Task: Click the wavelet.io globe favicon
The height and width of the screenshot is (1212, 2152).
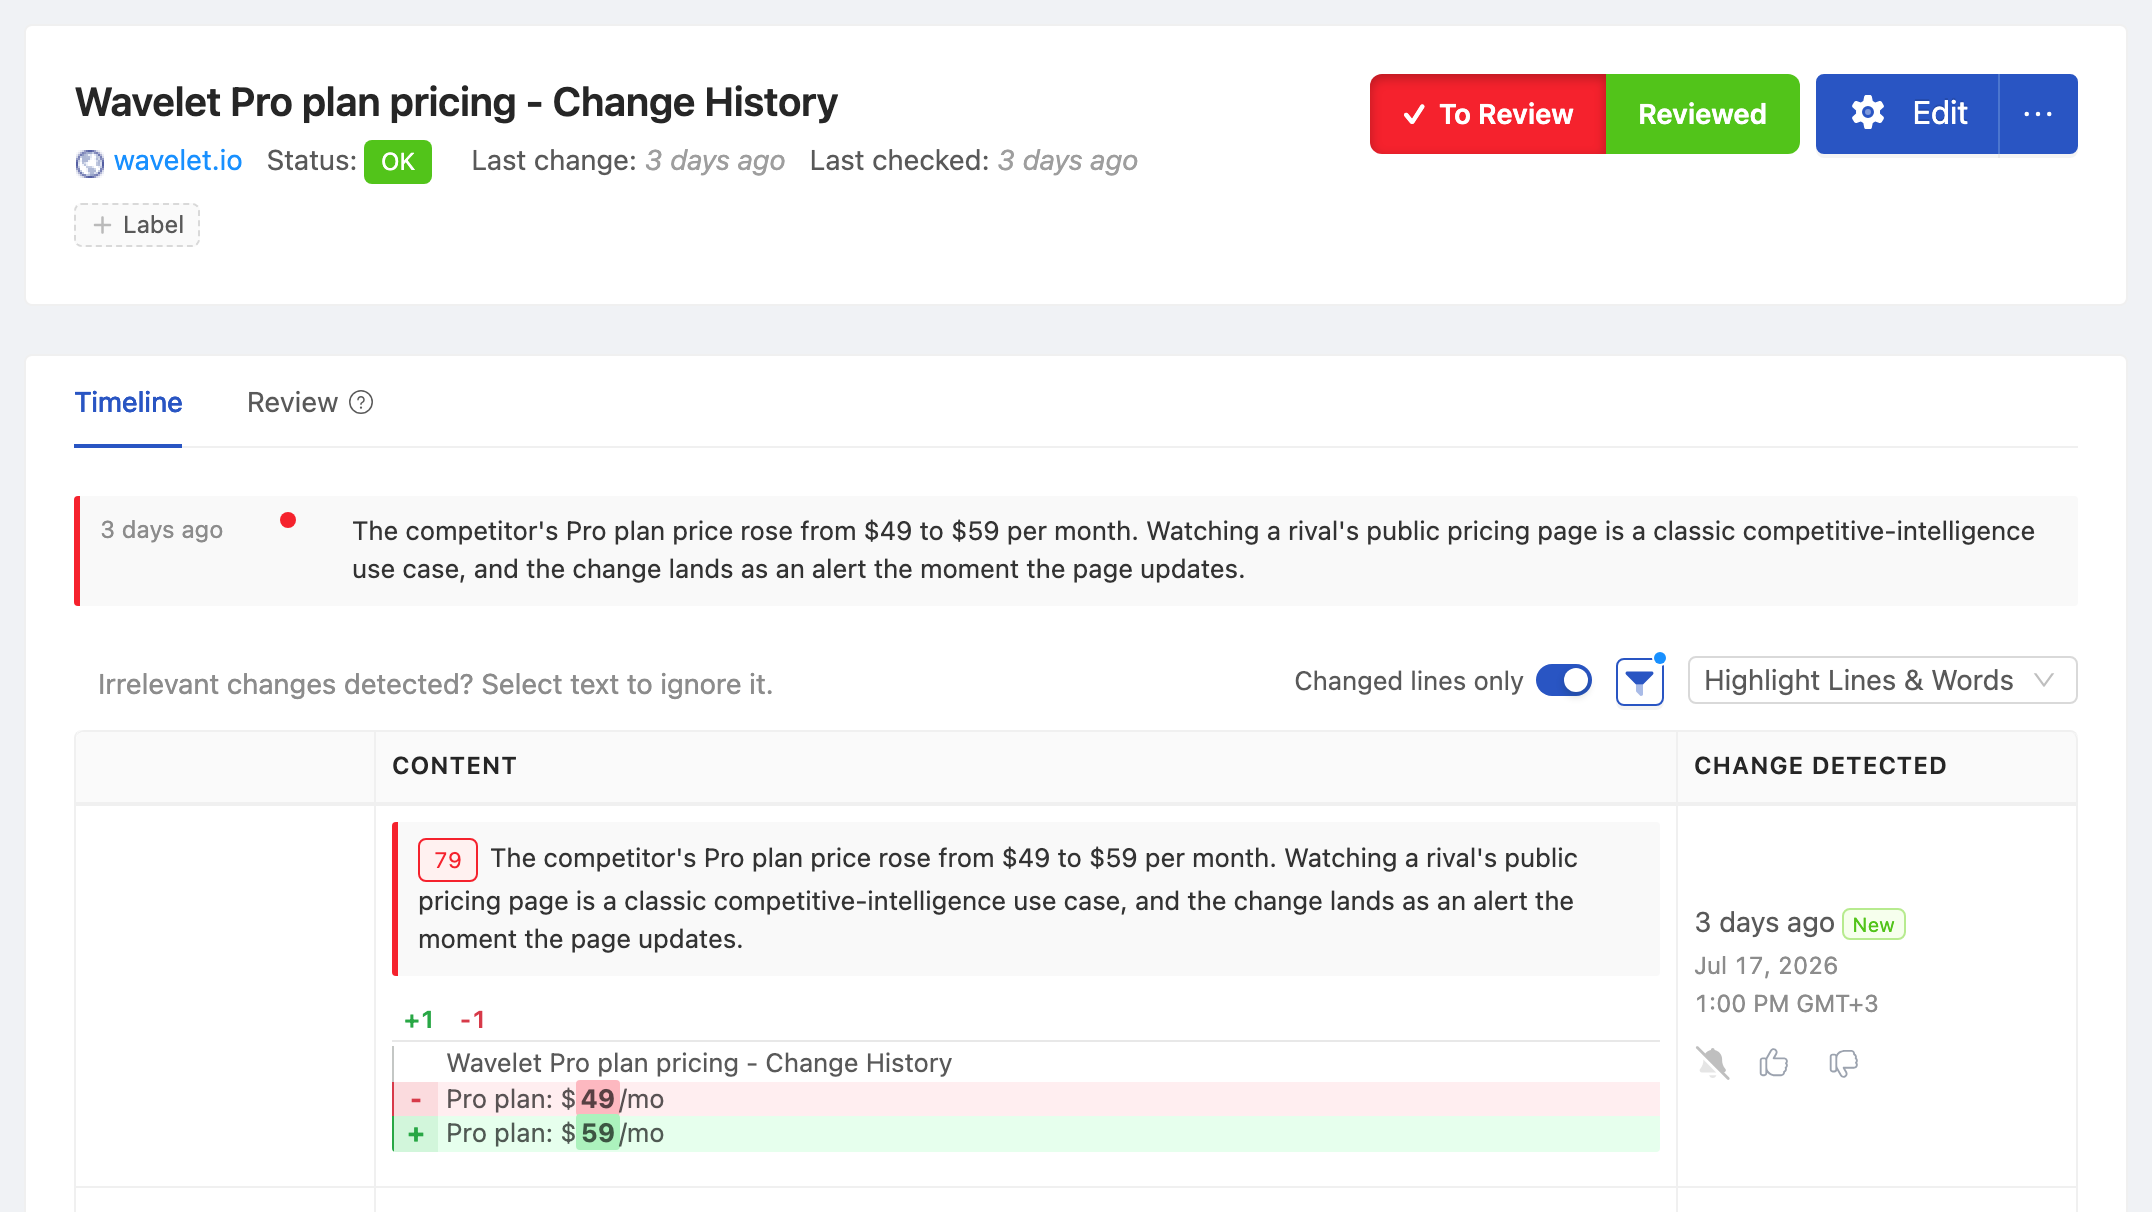Action: (x=90, y=162)
